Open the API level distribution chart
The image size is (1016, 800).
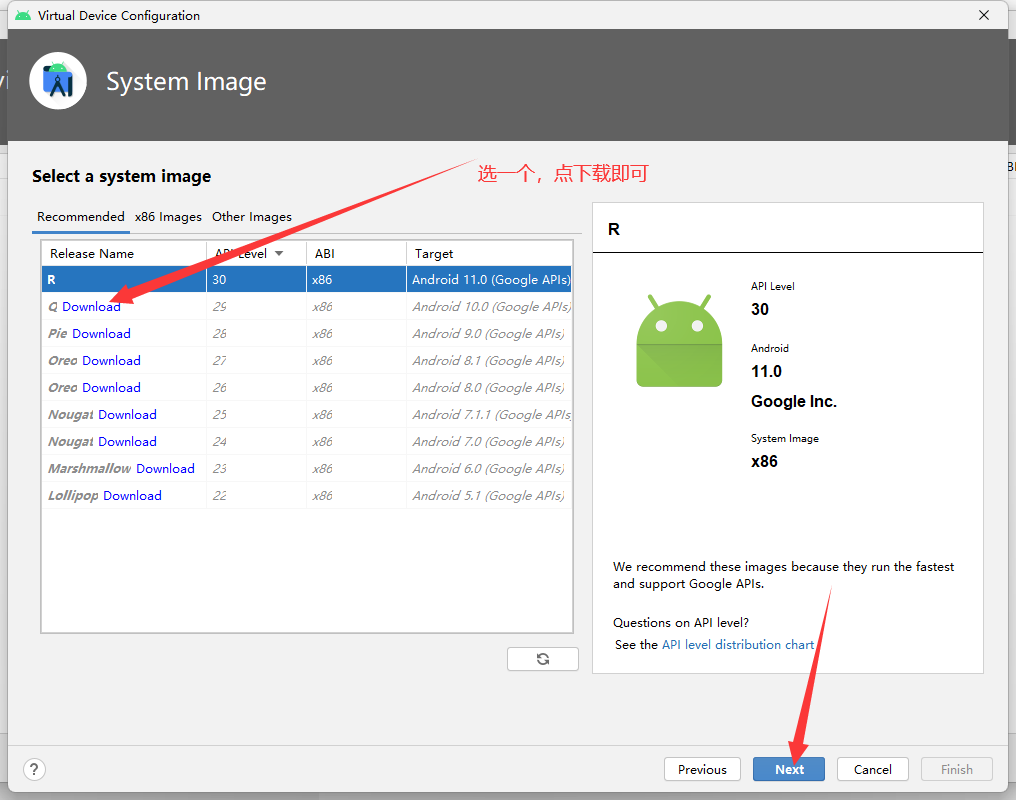tap(739, 644)
